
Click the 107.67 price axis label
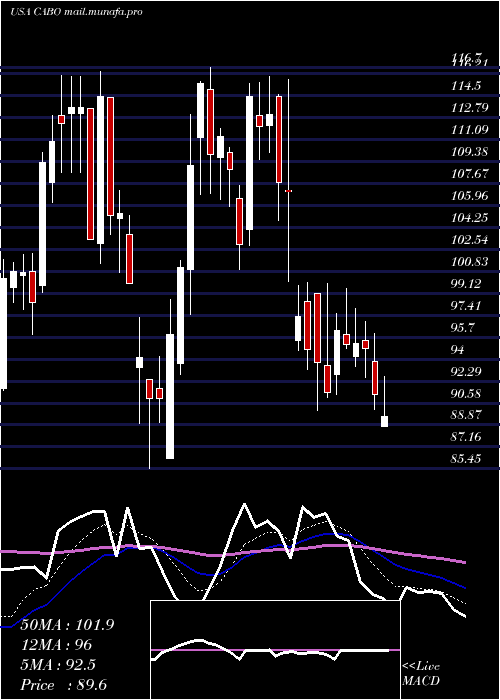[x=469, y=174]
